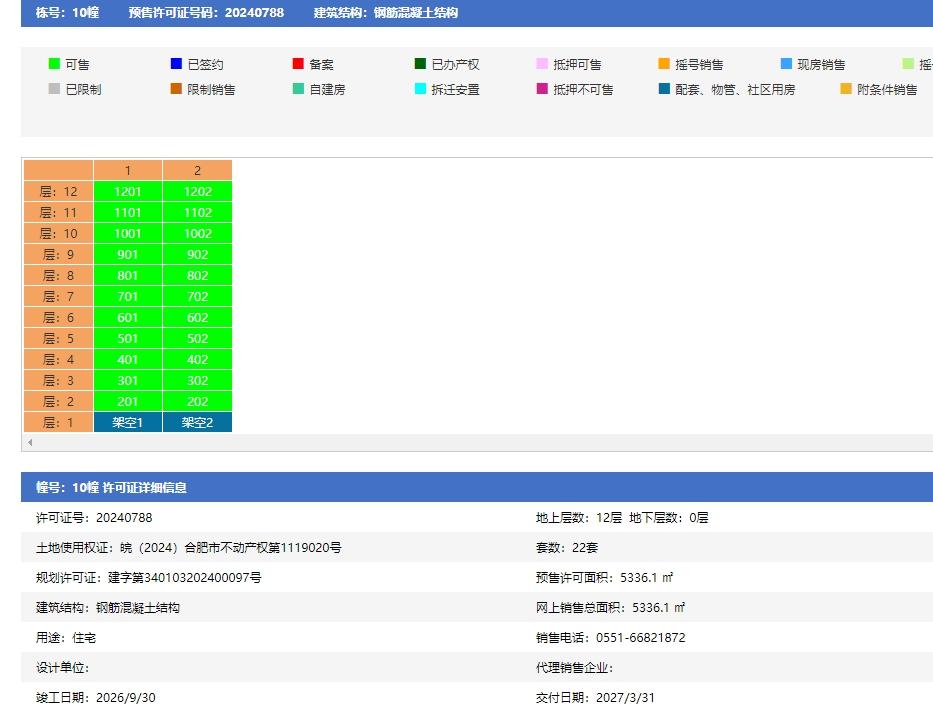Click the 规划许可证 number text
The width and height of the screenshot is (933, 715).
(184, 578)
